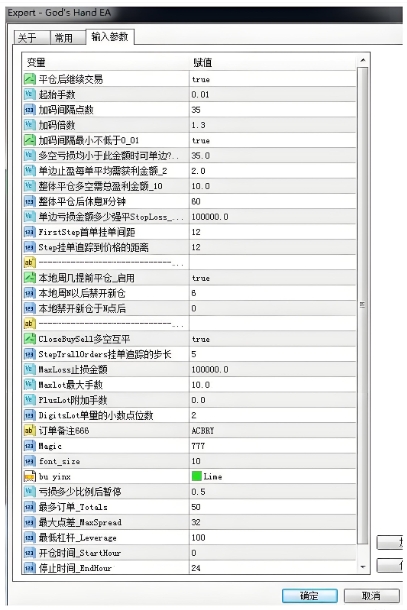Select icon of StepTrallOrders挂单追踪的步长 row

coord(30,354)
